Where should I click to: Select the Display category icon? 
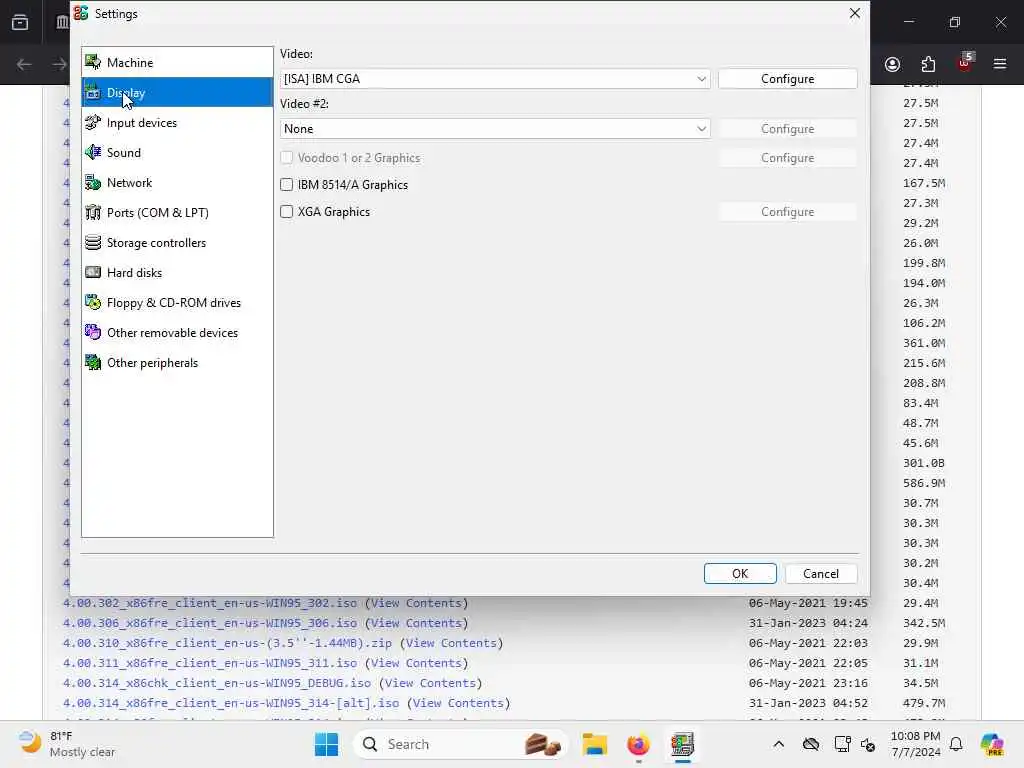click(x=93, y=93)
